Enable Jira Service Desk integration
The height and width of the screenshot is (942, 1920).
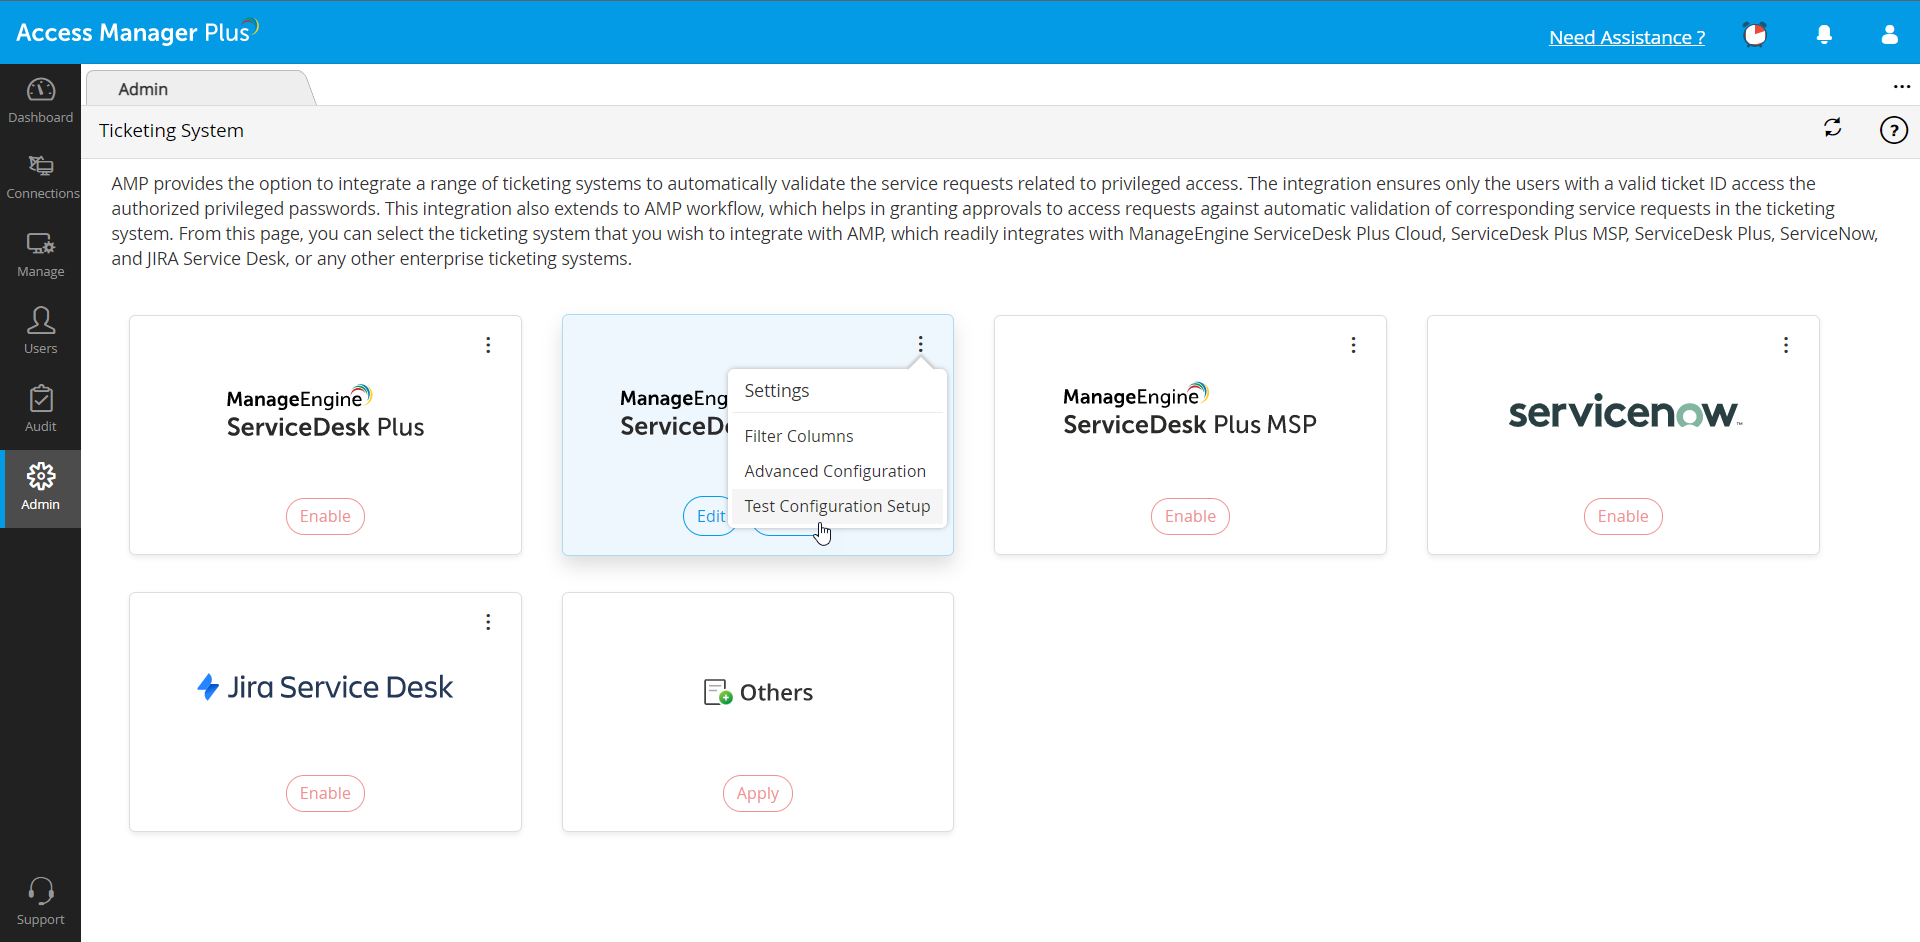coord(325,793)
